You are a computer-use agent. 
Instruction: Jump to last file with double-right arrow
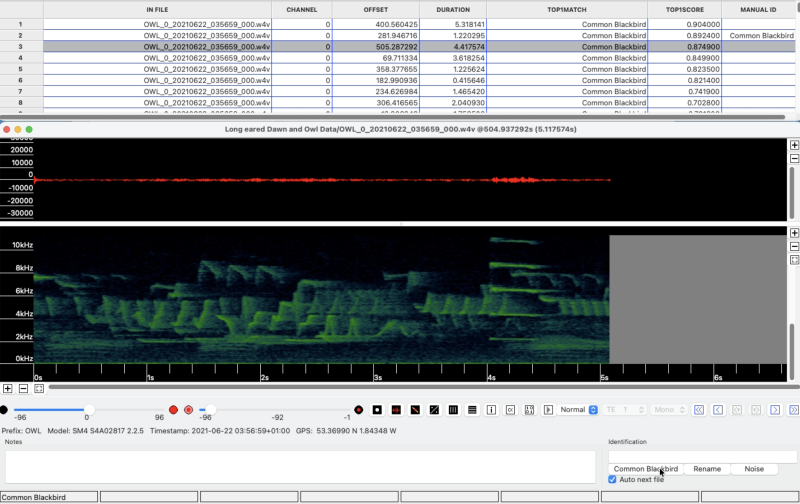(794, 410)
